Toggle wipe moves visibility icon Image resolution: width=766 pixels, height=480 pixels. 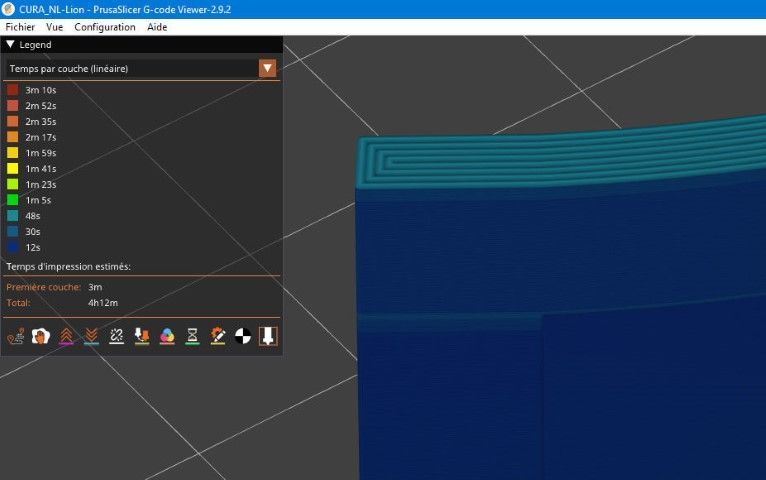[41, 336]
